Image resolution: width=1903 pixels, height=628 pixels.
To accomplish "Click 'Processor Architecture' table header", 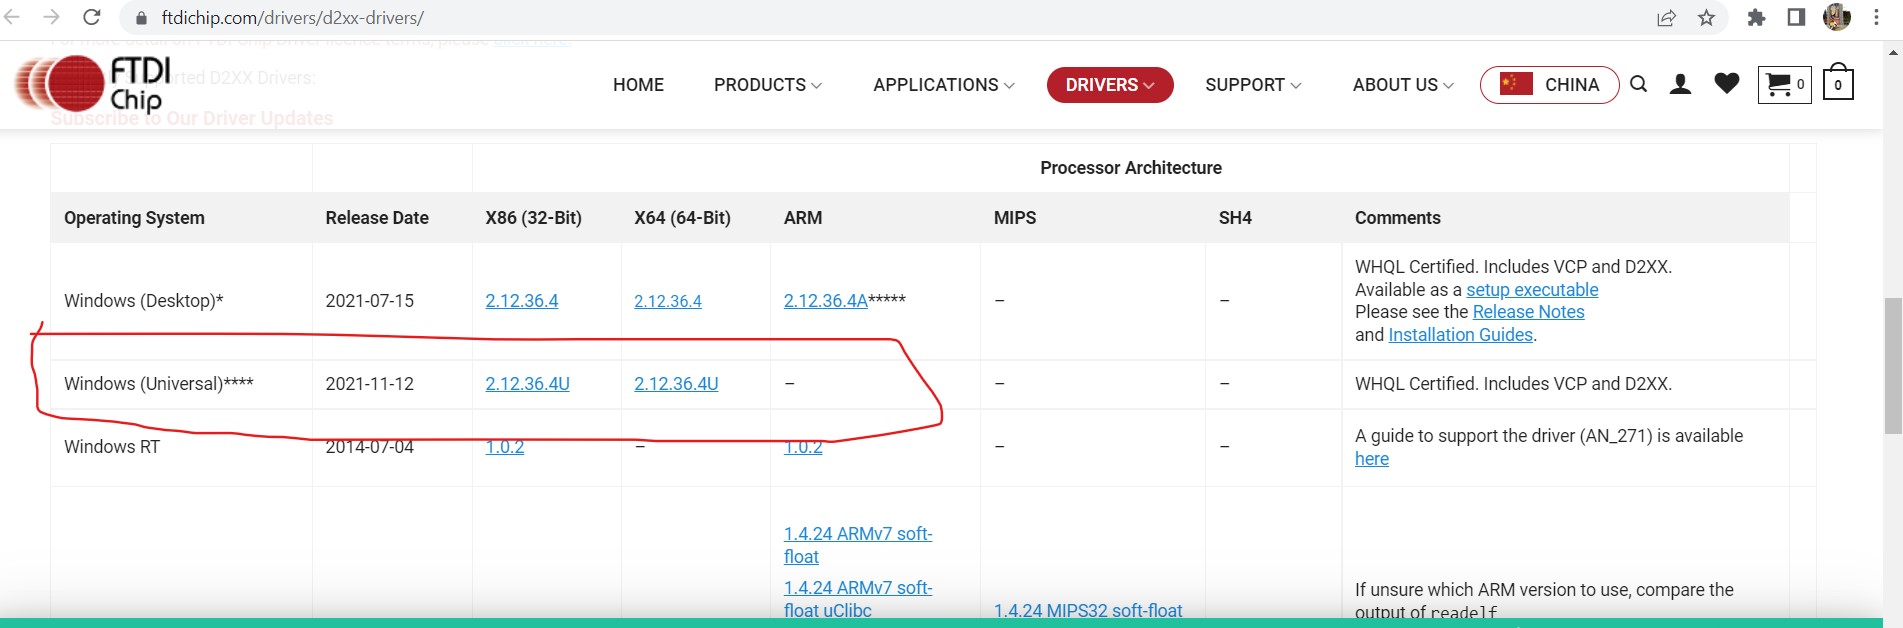I will click(x=1131, y=168).
